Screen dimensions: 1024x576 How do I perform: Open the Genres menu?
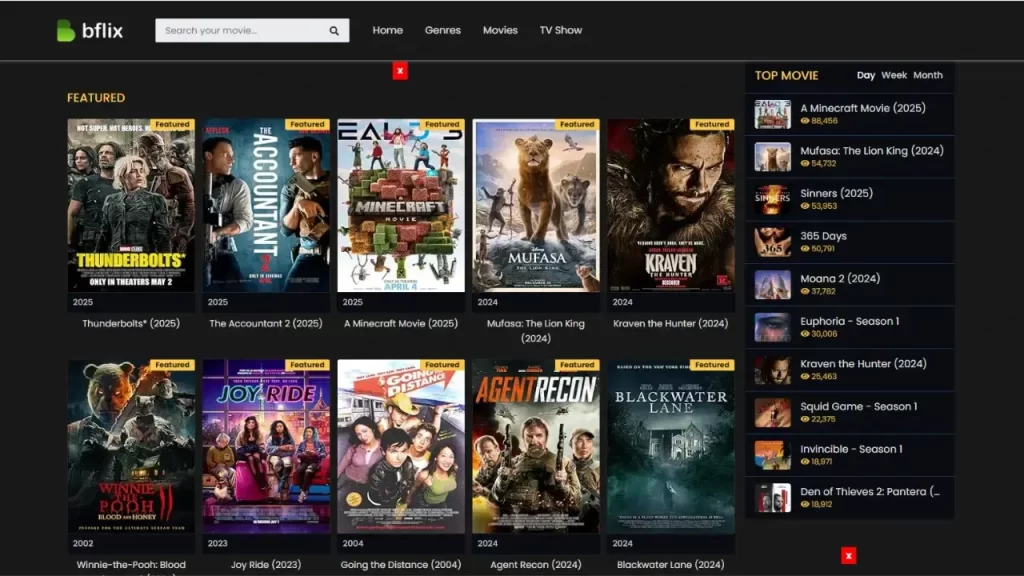[443, 30]
